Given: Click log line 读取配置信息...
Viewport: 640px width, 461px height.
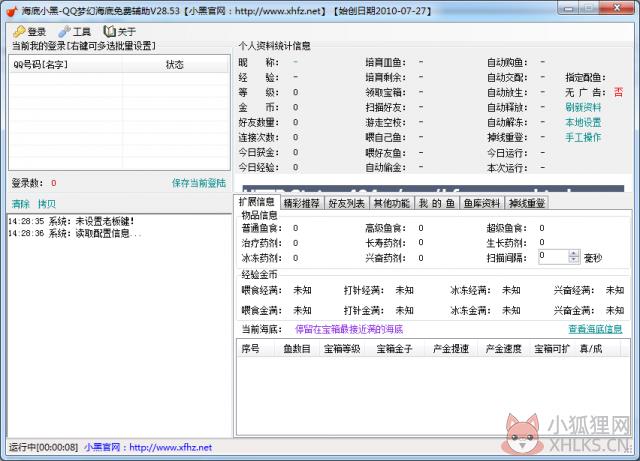Looking at the screenshot, I should (x=75, y=233).
